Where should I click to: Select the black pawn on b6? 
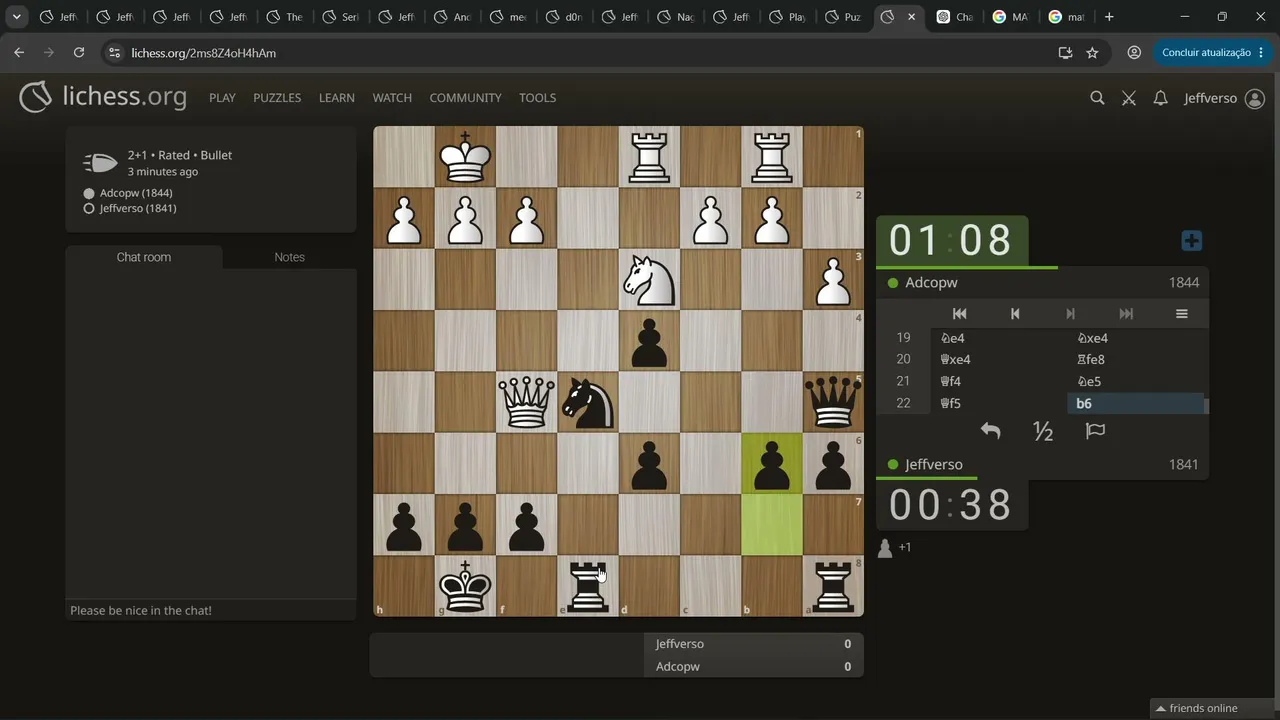(772, 463)
